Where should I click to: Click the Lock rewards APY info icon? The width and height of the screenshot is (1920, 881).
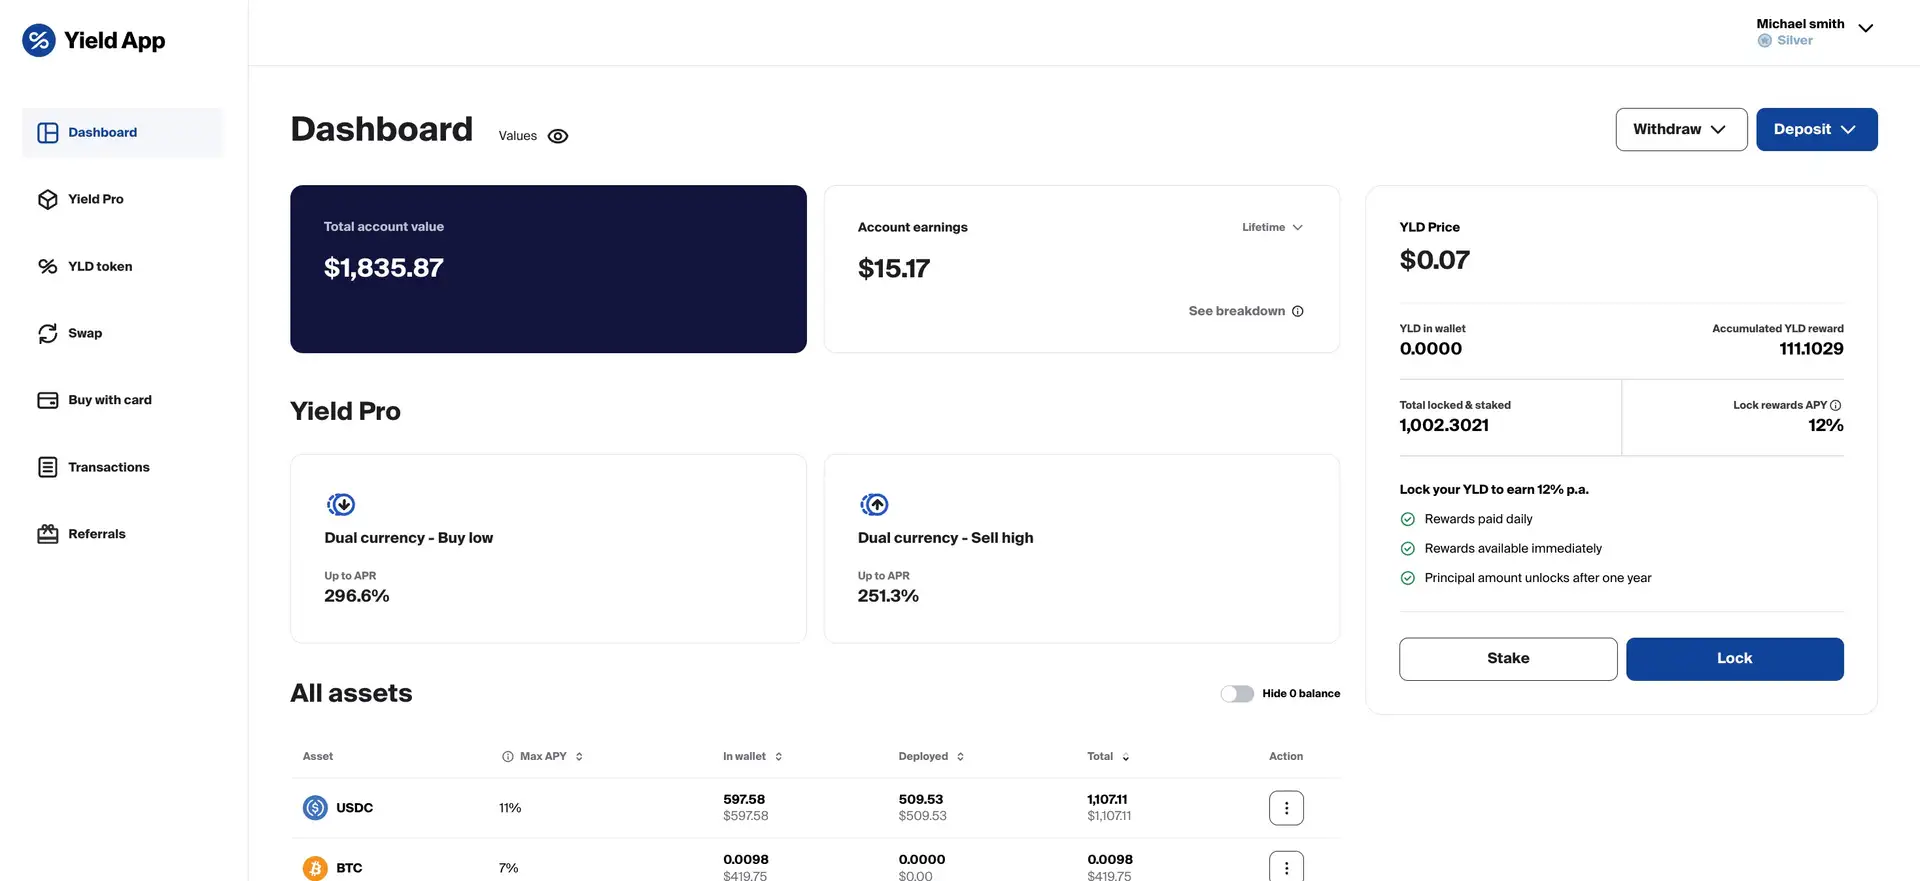[1835, 405]
